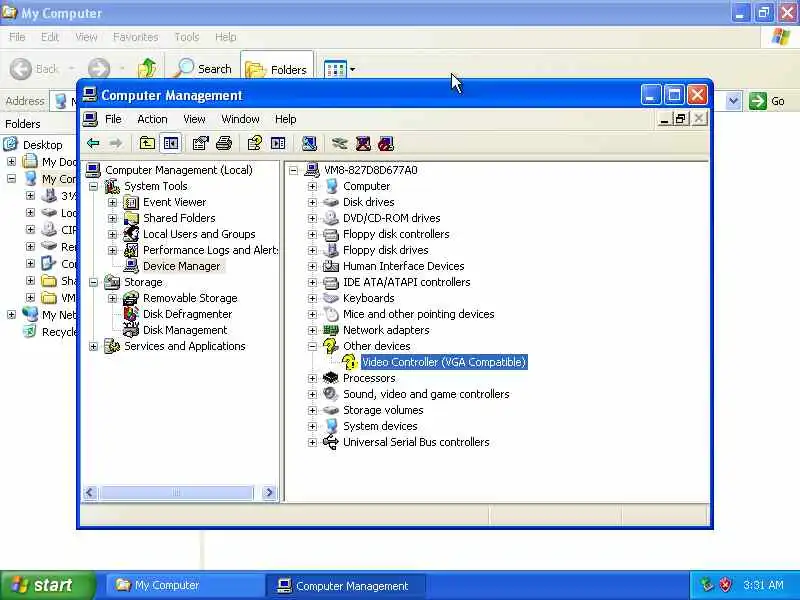
Task: Open the File menu in Computer Management
Action: tap(113, 119)
